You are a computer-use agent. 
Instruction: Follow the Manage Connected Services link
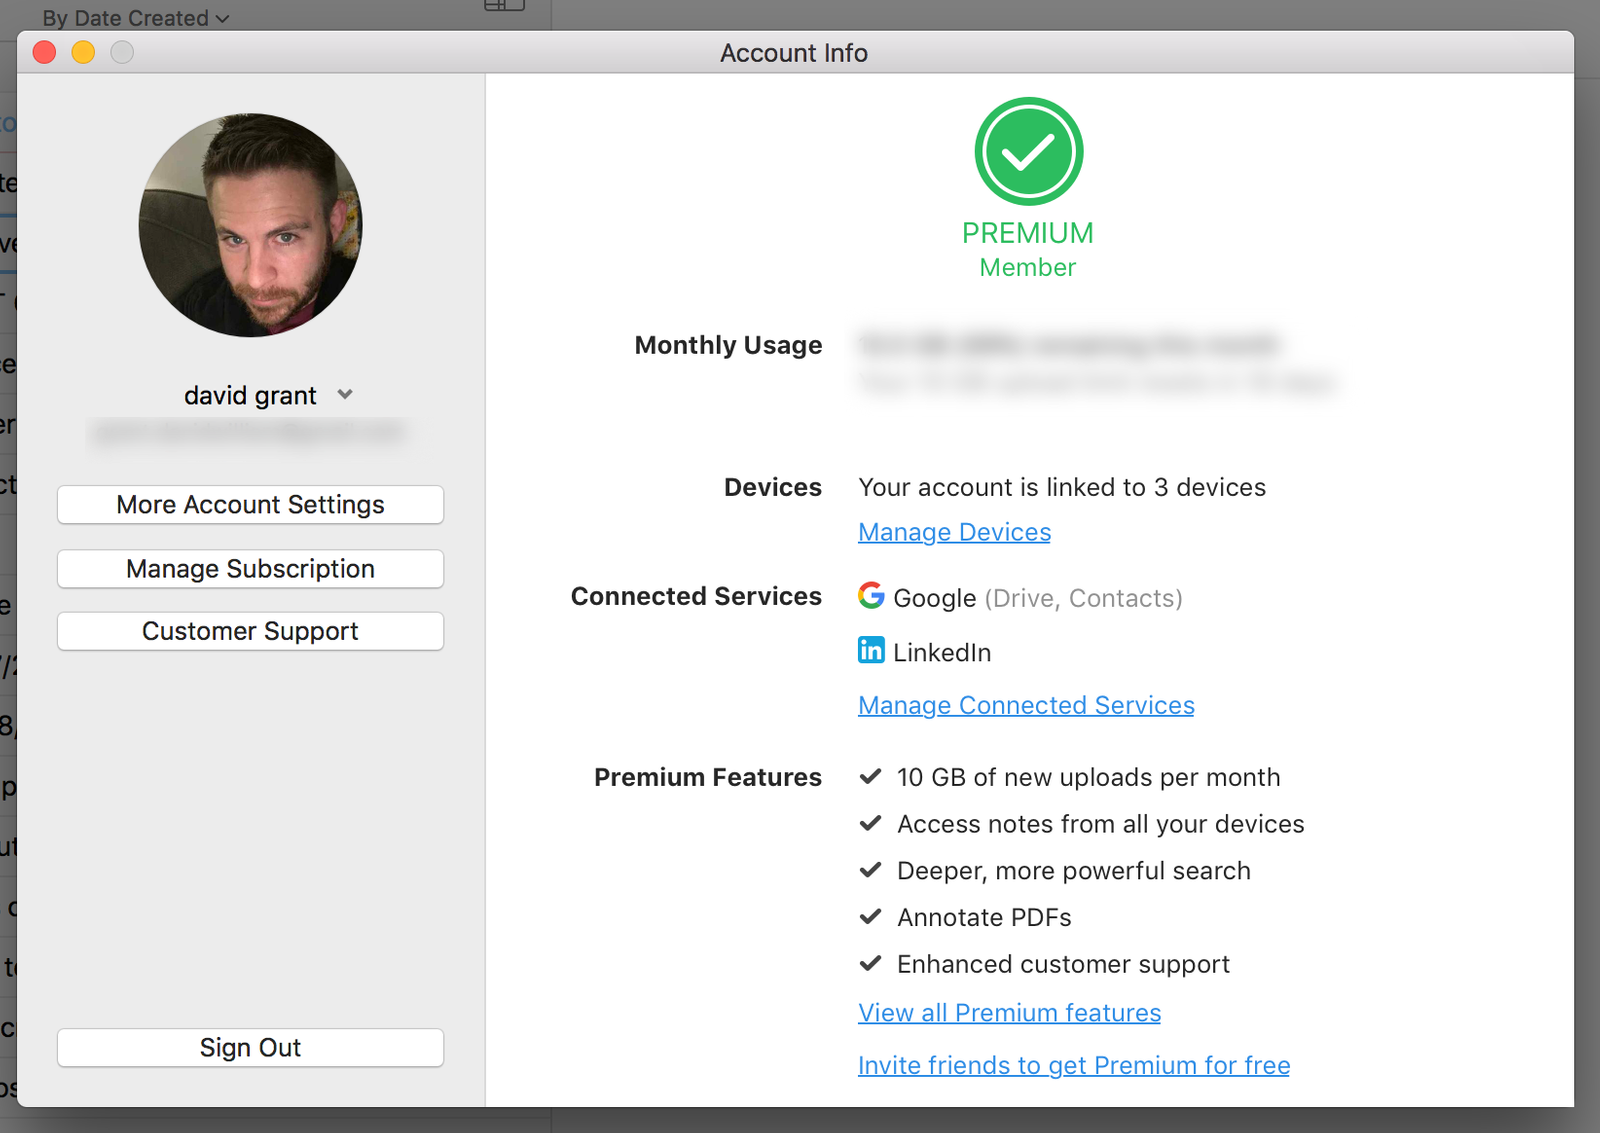pyautogui.click(x=1026, y=705)
